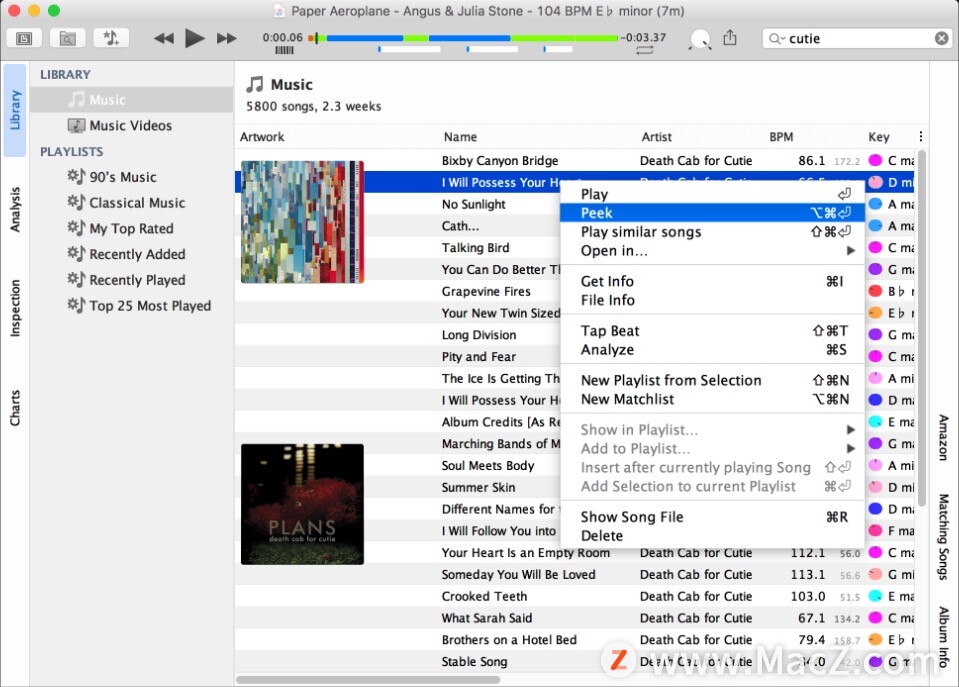This screenshot has width=959, height=687.
Task: Open the My Top Rated playlist
Action: click(131, 228)
